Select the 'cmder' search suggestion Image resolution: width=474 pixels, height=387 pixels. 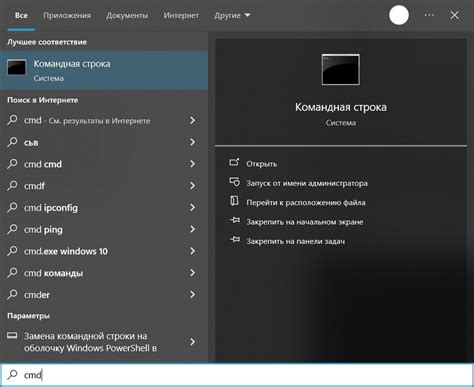tap(104, 295)
